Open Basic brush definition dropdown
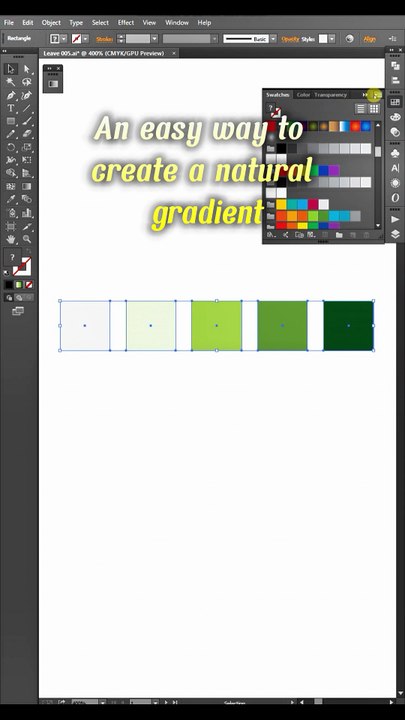This screenshot has height=720, width=405. (x=274, y=39)
